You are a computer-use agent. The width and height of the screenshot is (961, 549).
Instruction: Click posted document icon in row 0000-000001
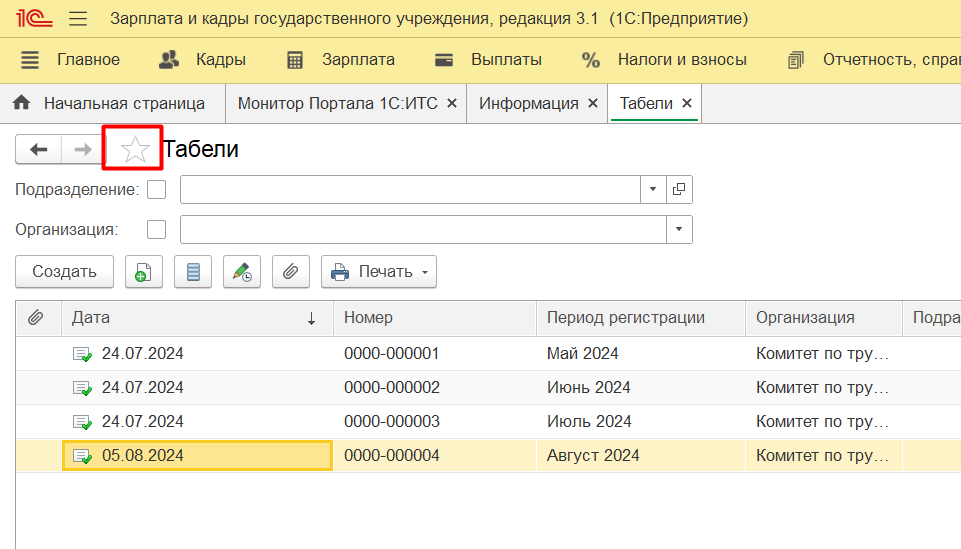pyautogui.click(x=82, y=354)
